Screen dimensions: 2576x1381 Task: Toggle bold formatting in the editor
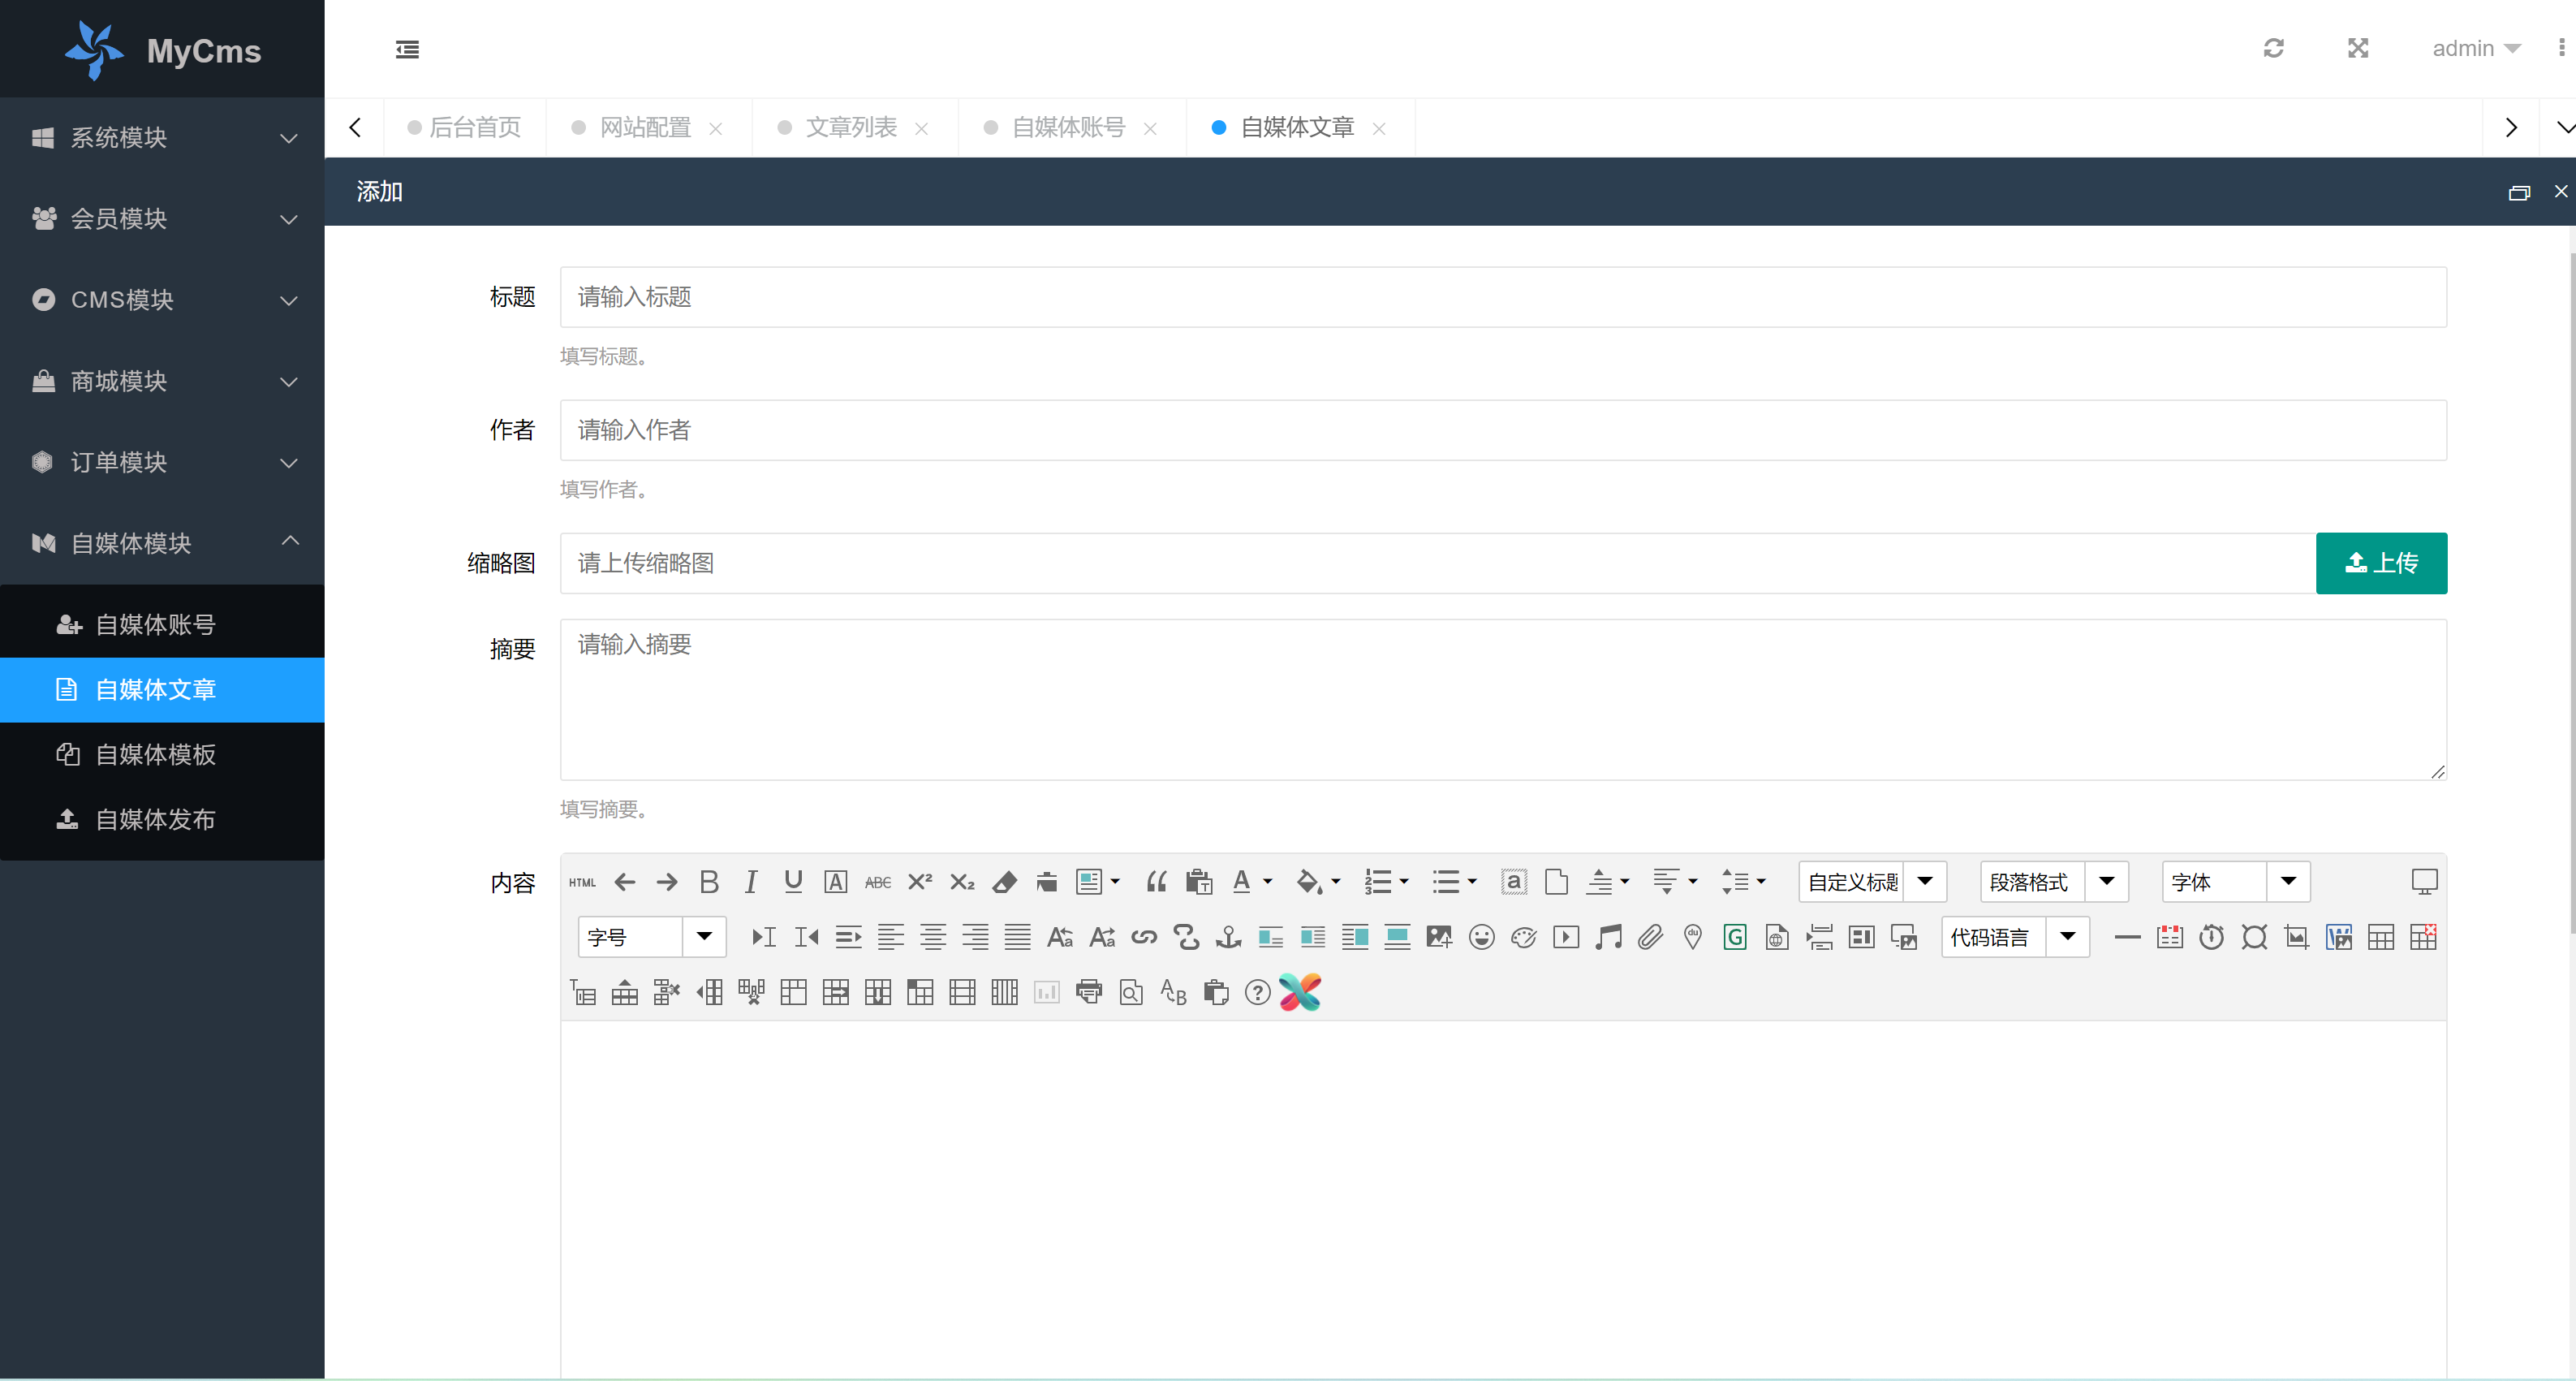pos(709,881)
